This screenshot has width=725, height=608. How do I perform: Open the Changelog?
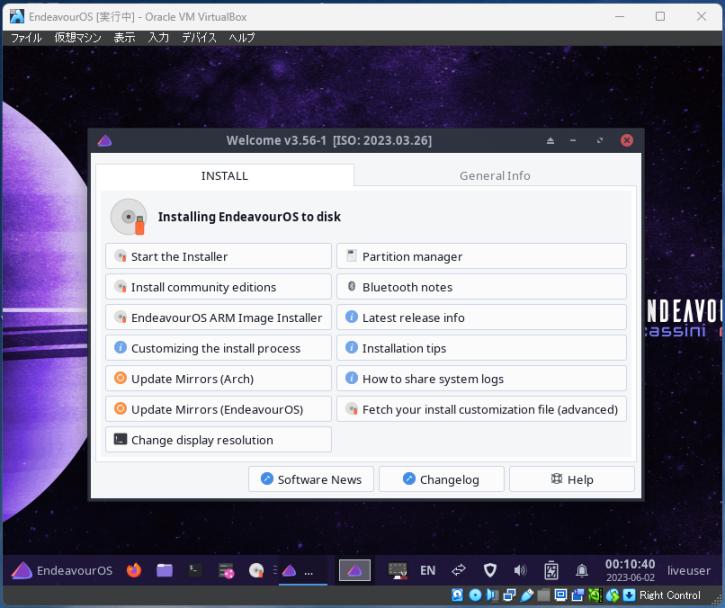(x=441, y=479)
